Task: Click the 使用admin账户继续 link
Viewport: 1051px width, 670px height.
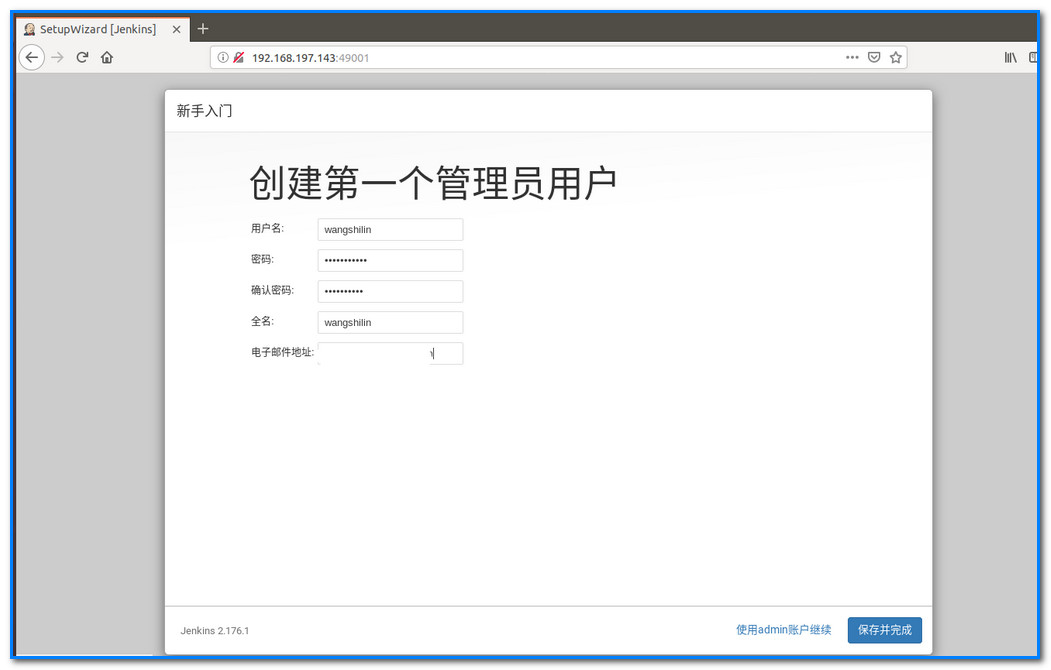Action: pos(784,630)
